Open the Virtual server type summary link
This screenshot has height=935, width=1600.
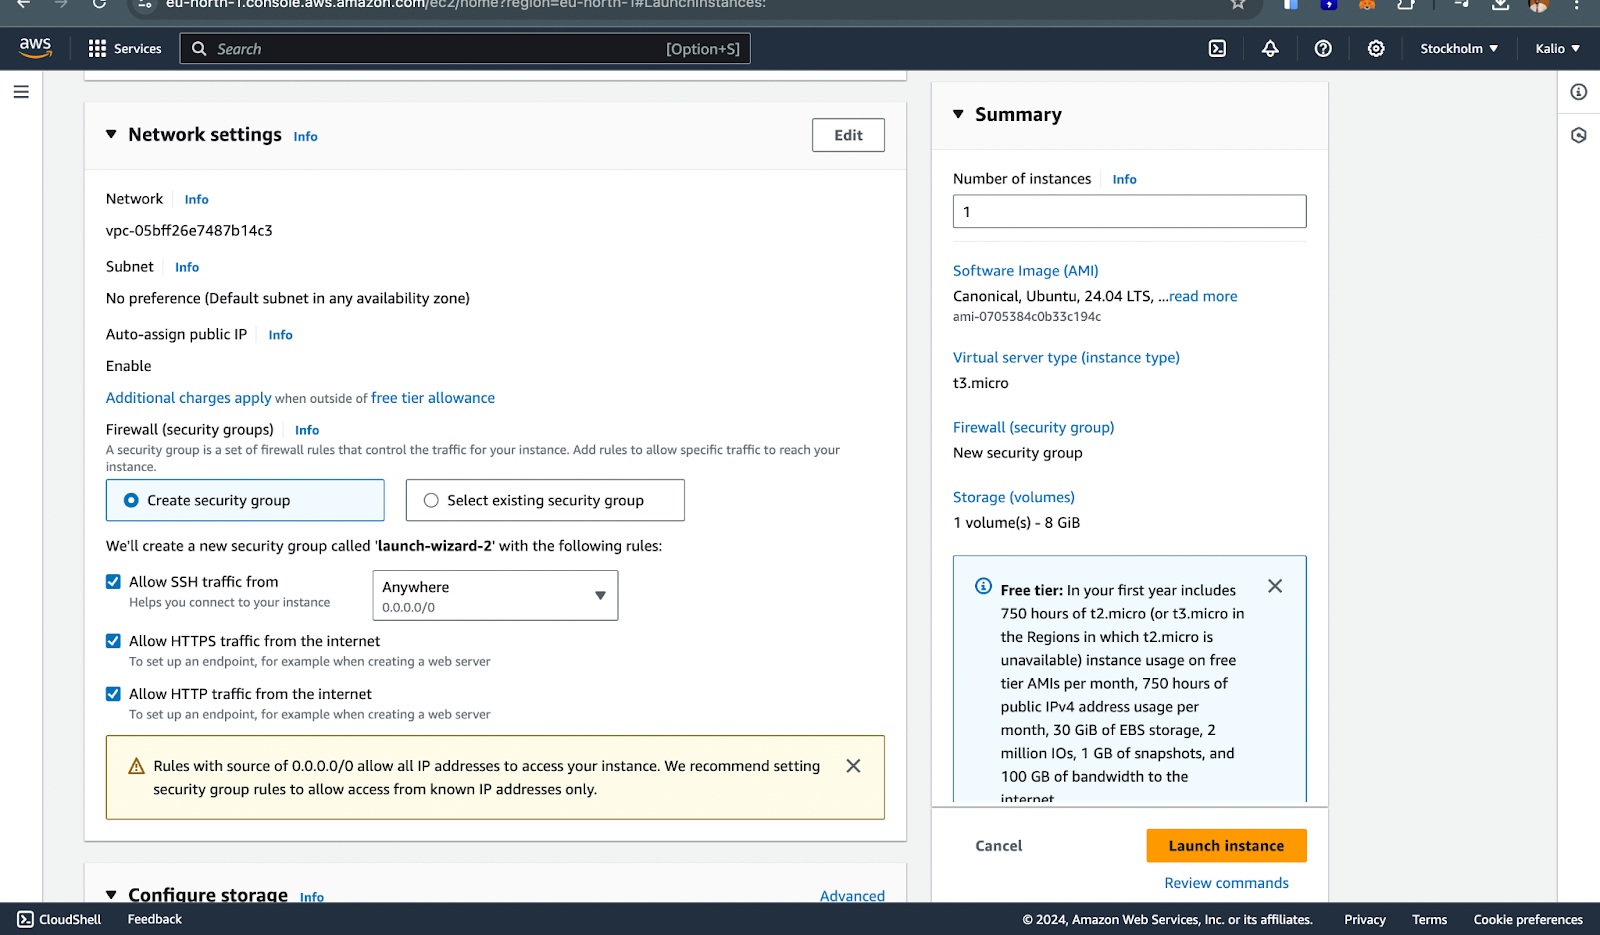tap(1066, 358)
